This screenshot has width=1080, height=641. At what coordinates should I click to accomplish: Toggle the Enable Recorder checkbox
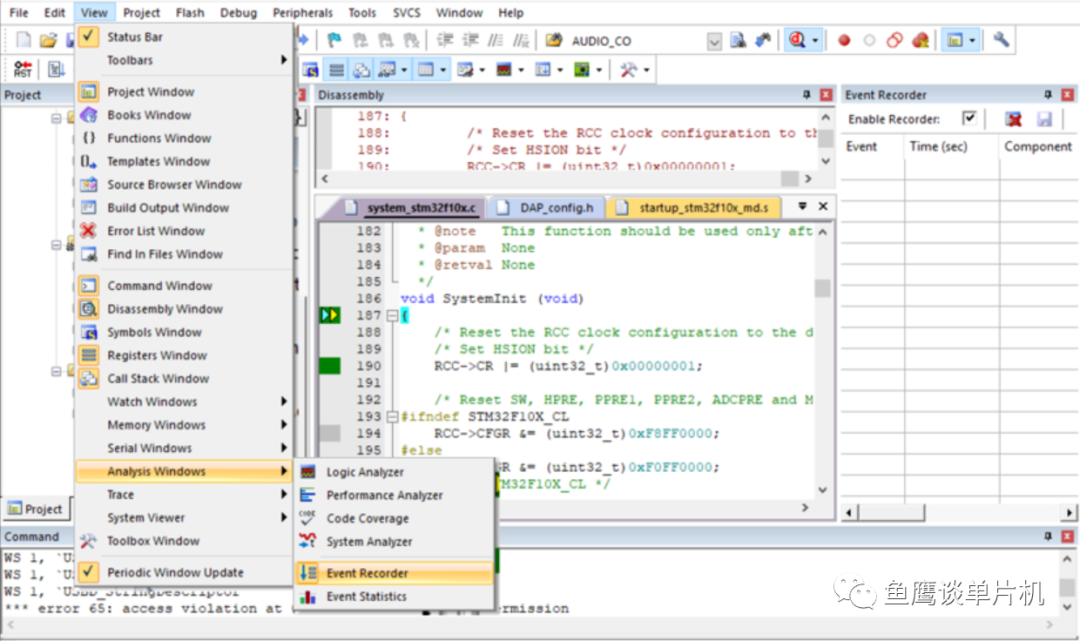[969, 118]
